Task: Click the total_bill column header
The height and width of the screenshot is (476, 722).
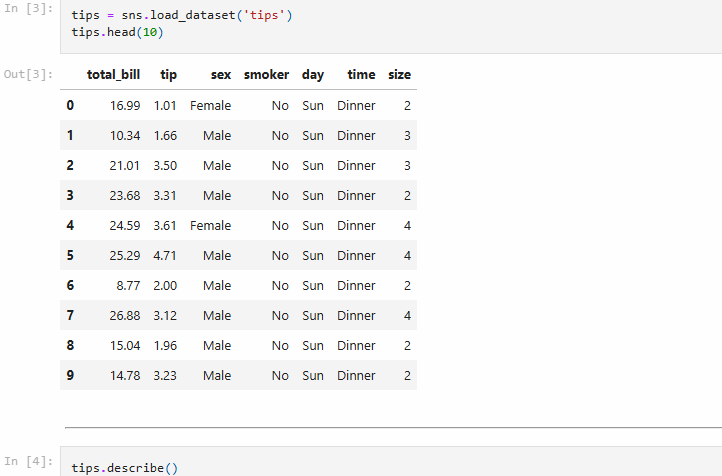Action: pos(113,75)
